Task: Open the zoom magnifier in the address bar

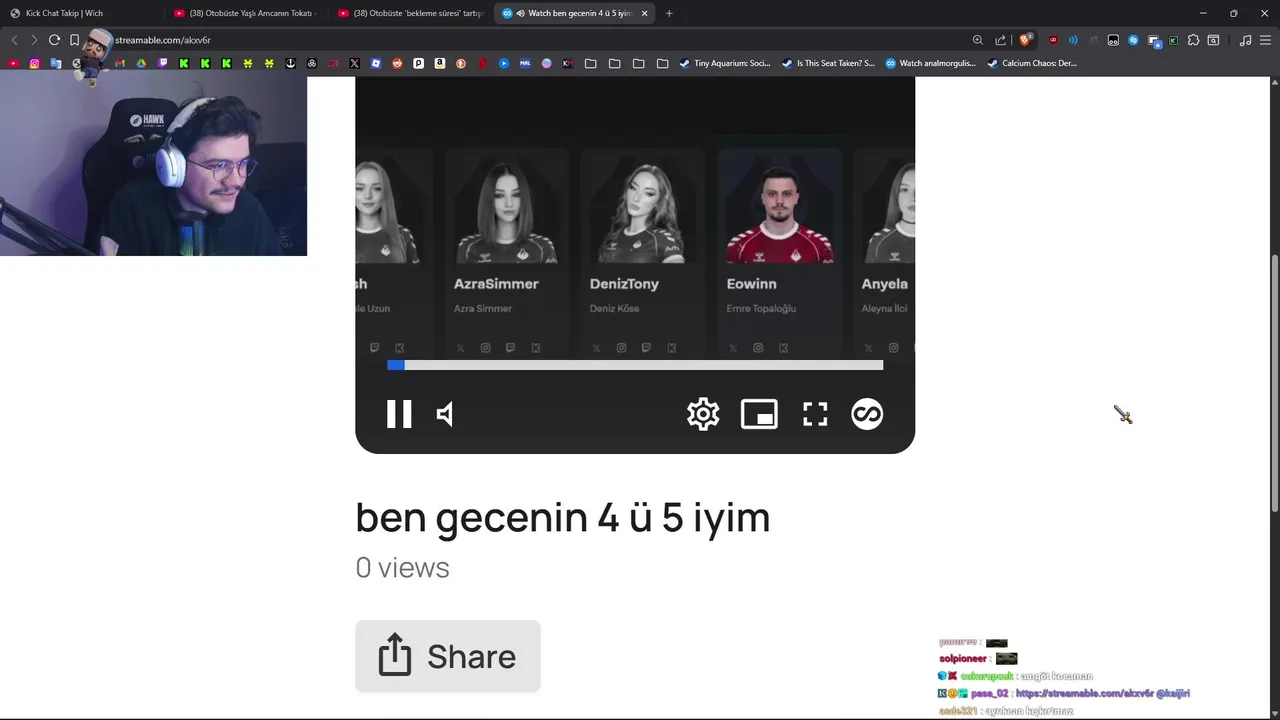Action: point(978,40)
